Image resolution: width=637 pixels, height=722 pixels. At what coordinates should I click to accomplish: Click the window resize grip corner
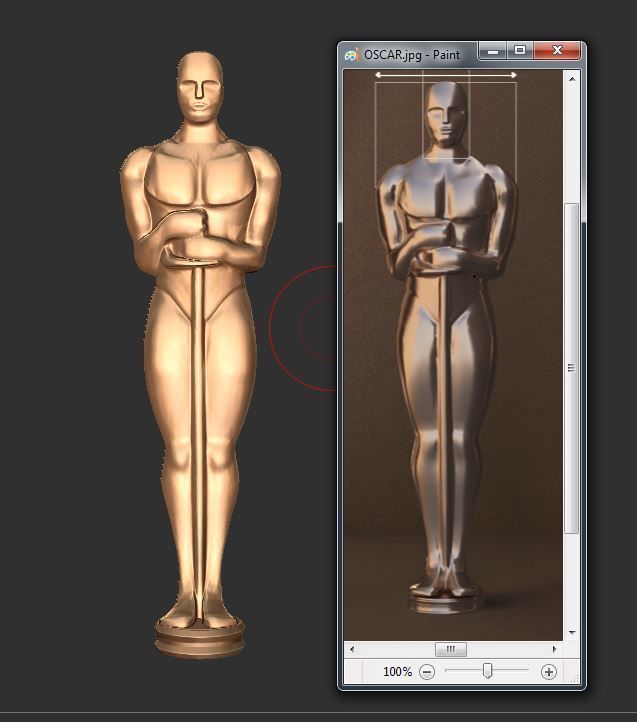point(575,679)
